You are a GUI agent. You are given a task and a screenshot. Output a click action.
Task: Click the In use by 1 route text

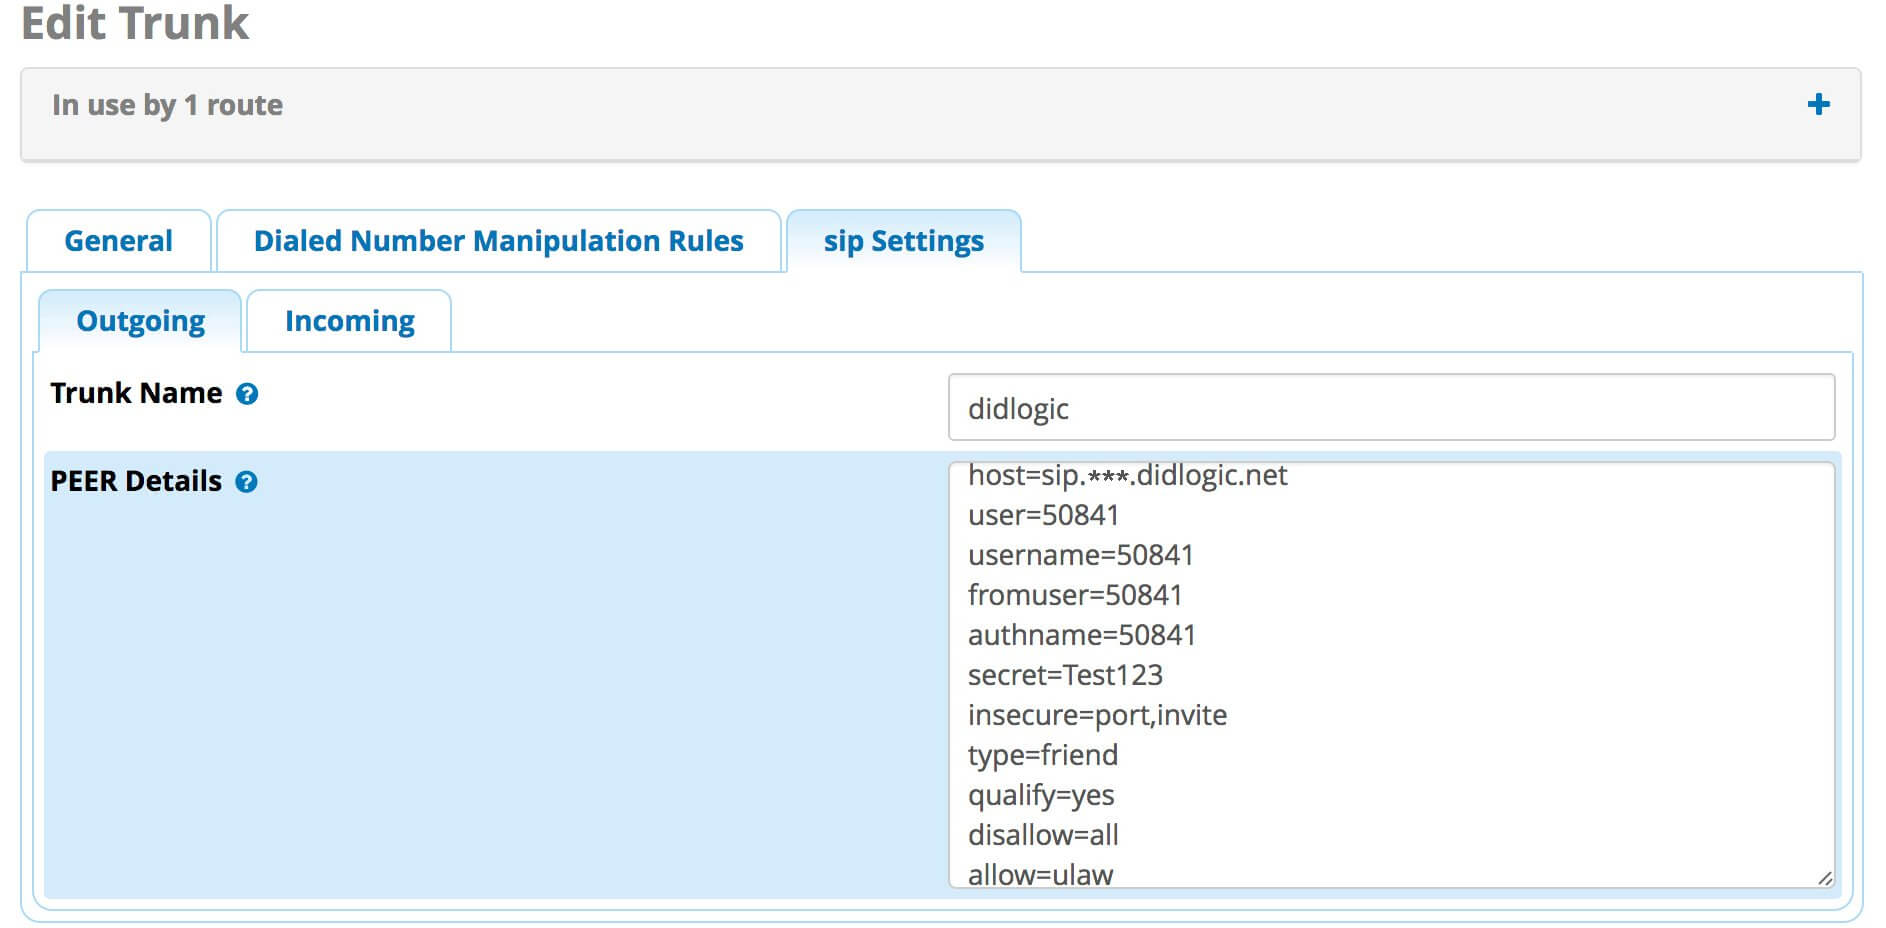click(168, 104)
